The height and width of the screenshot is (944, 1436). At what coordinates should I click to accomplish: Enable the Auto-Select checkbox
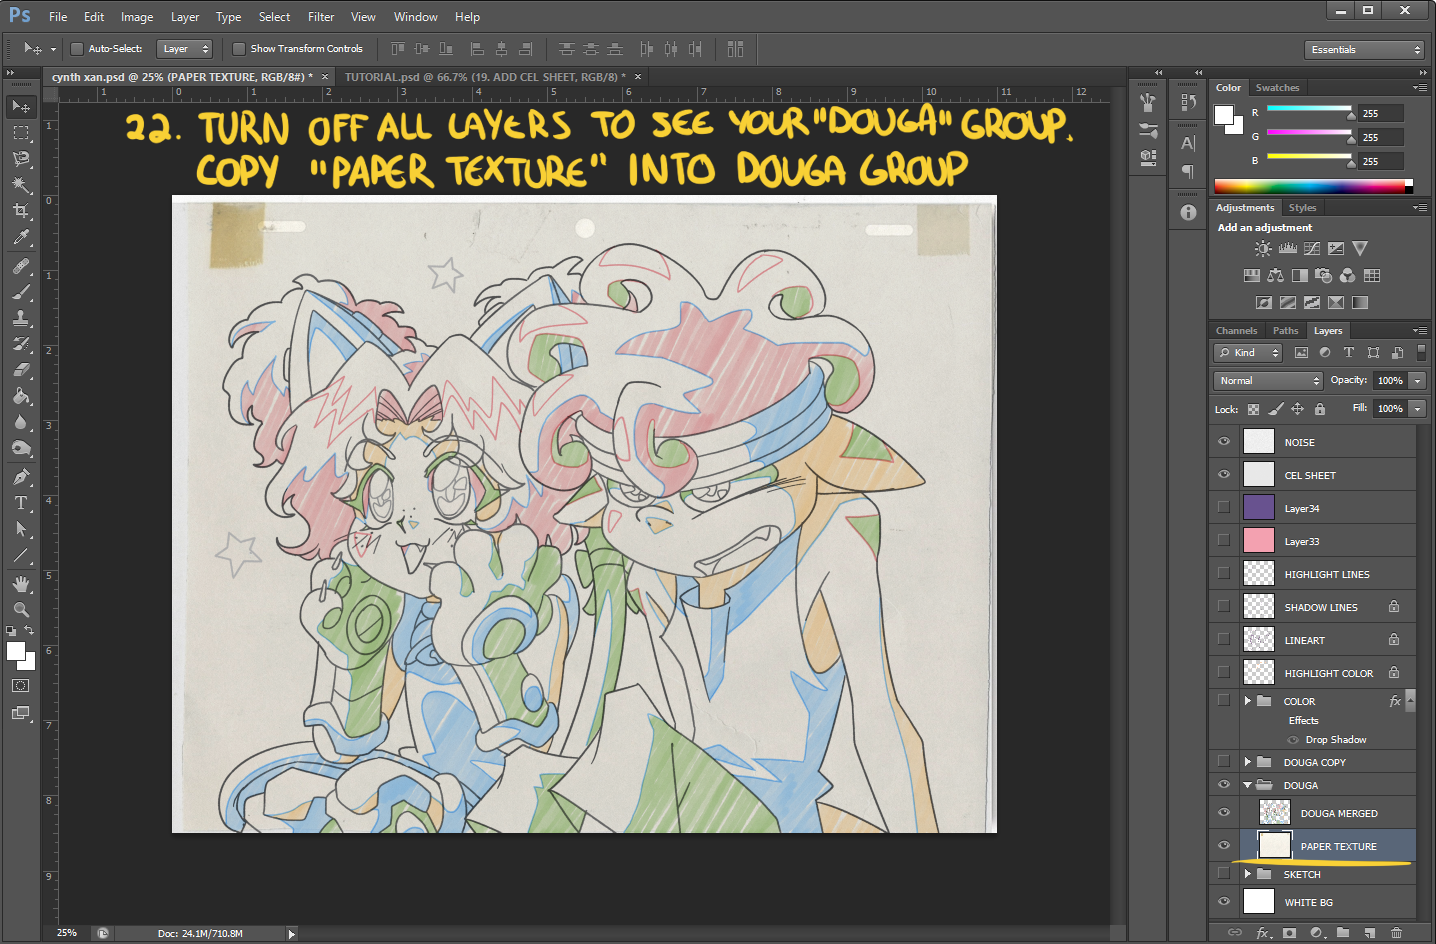pyautogui.click(x=77, y=49)
